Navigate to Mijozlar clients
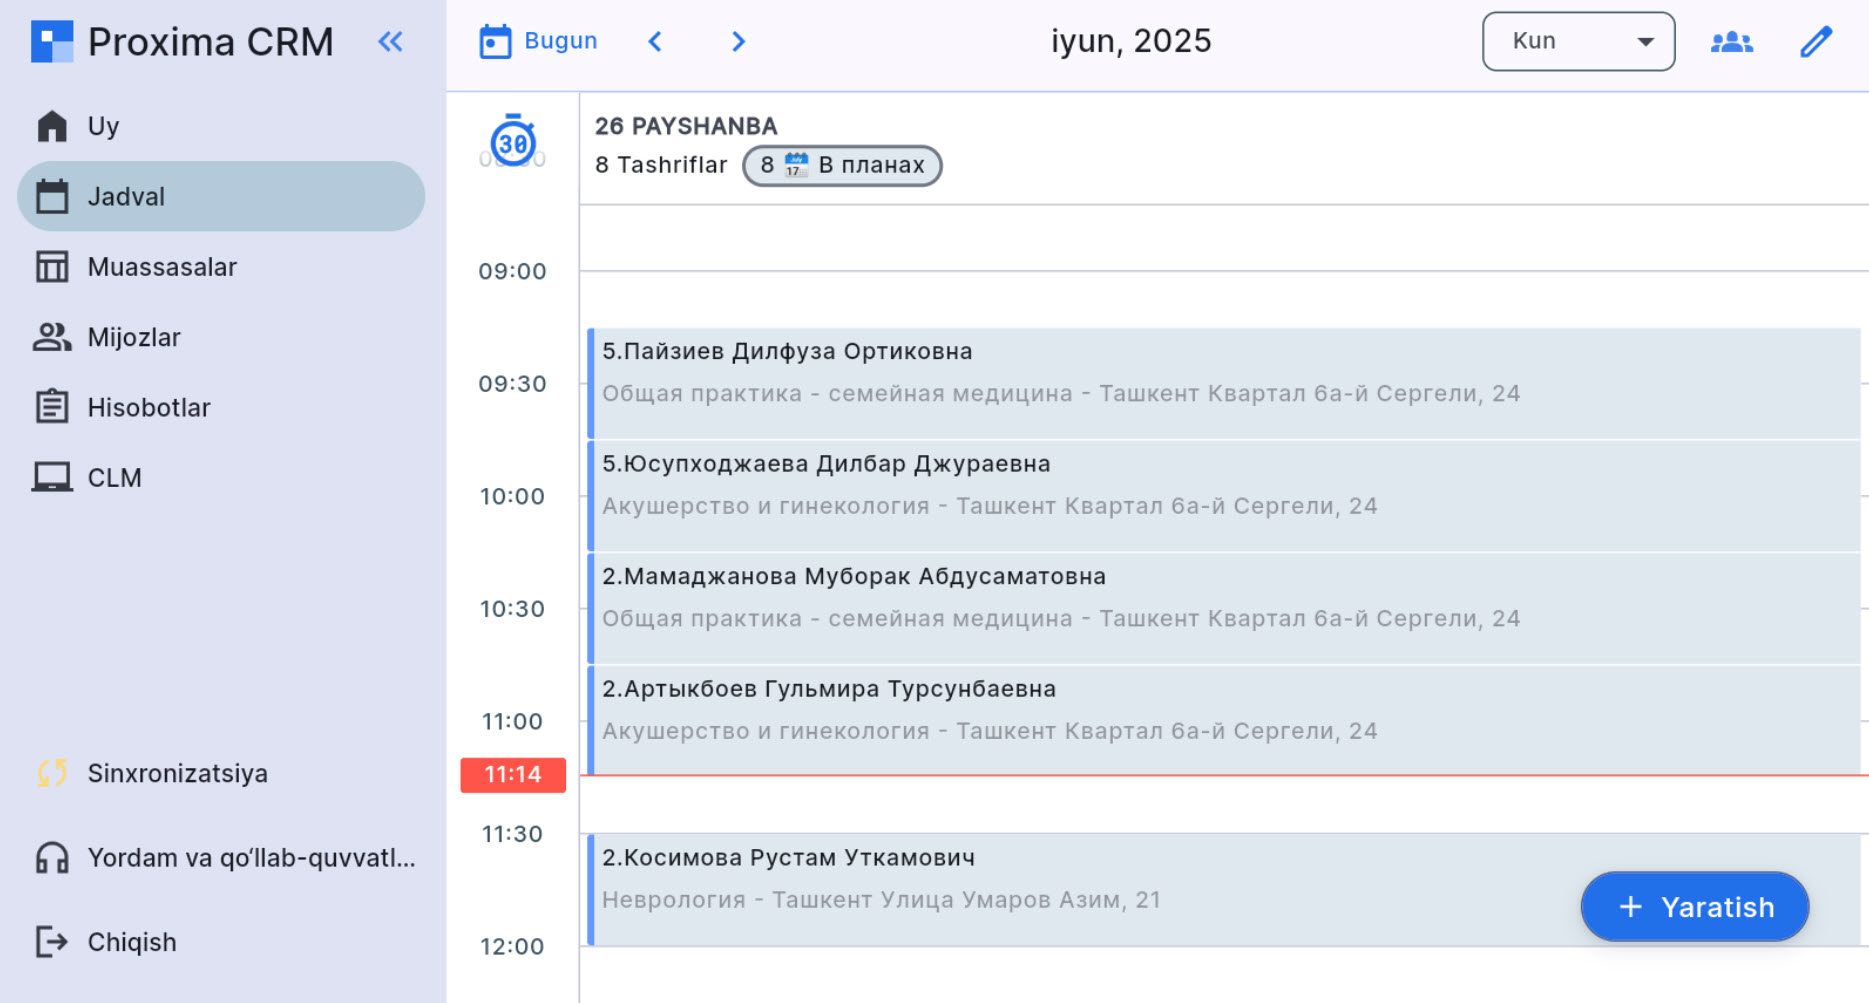Viewport: 1869px width, 1003px height. tap(133, 337)
